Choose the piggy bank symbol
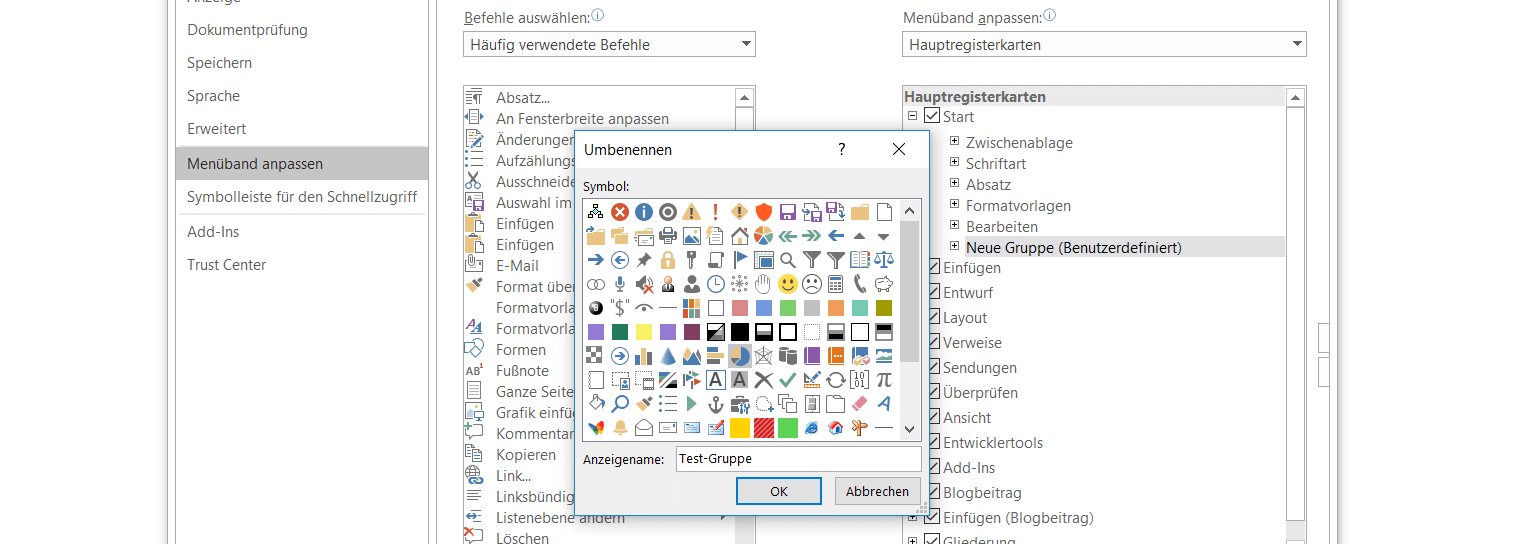The image size is (1527, 544). [884, 284]
